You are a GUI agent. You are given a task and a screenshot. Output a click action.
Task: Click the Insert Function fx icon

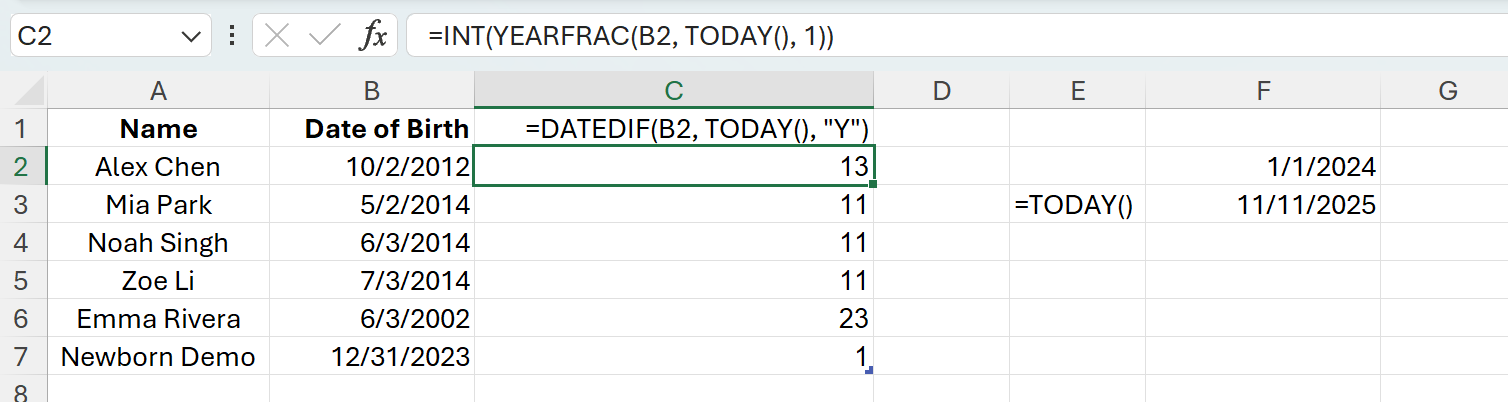pyautogui.click(x=372, y=37)
